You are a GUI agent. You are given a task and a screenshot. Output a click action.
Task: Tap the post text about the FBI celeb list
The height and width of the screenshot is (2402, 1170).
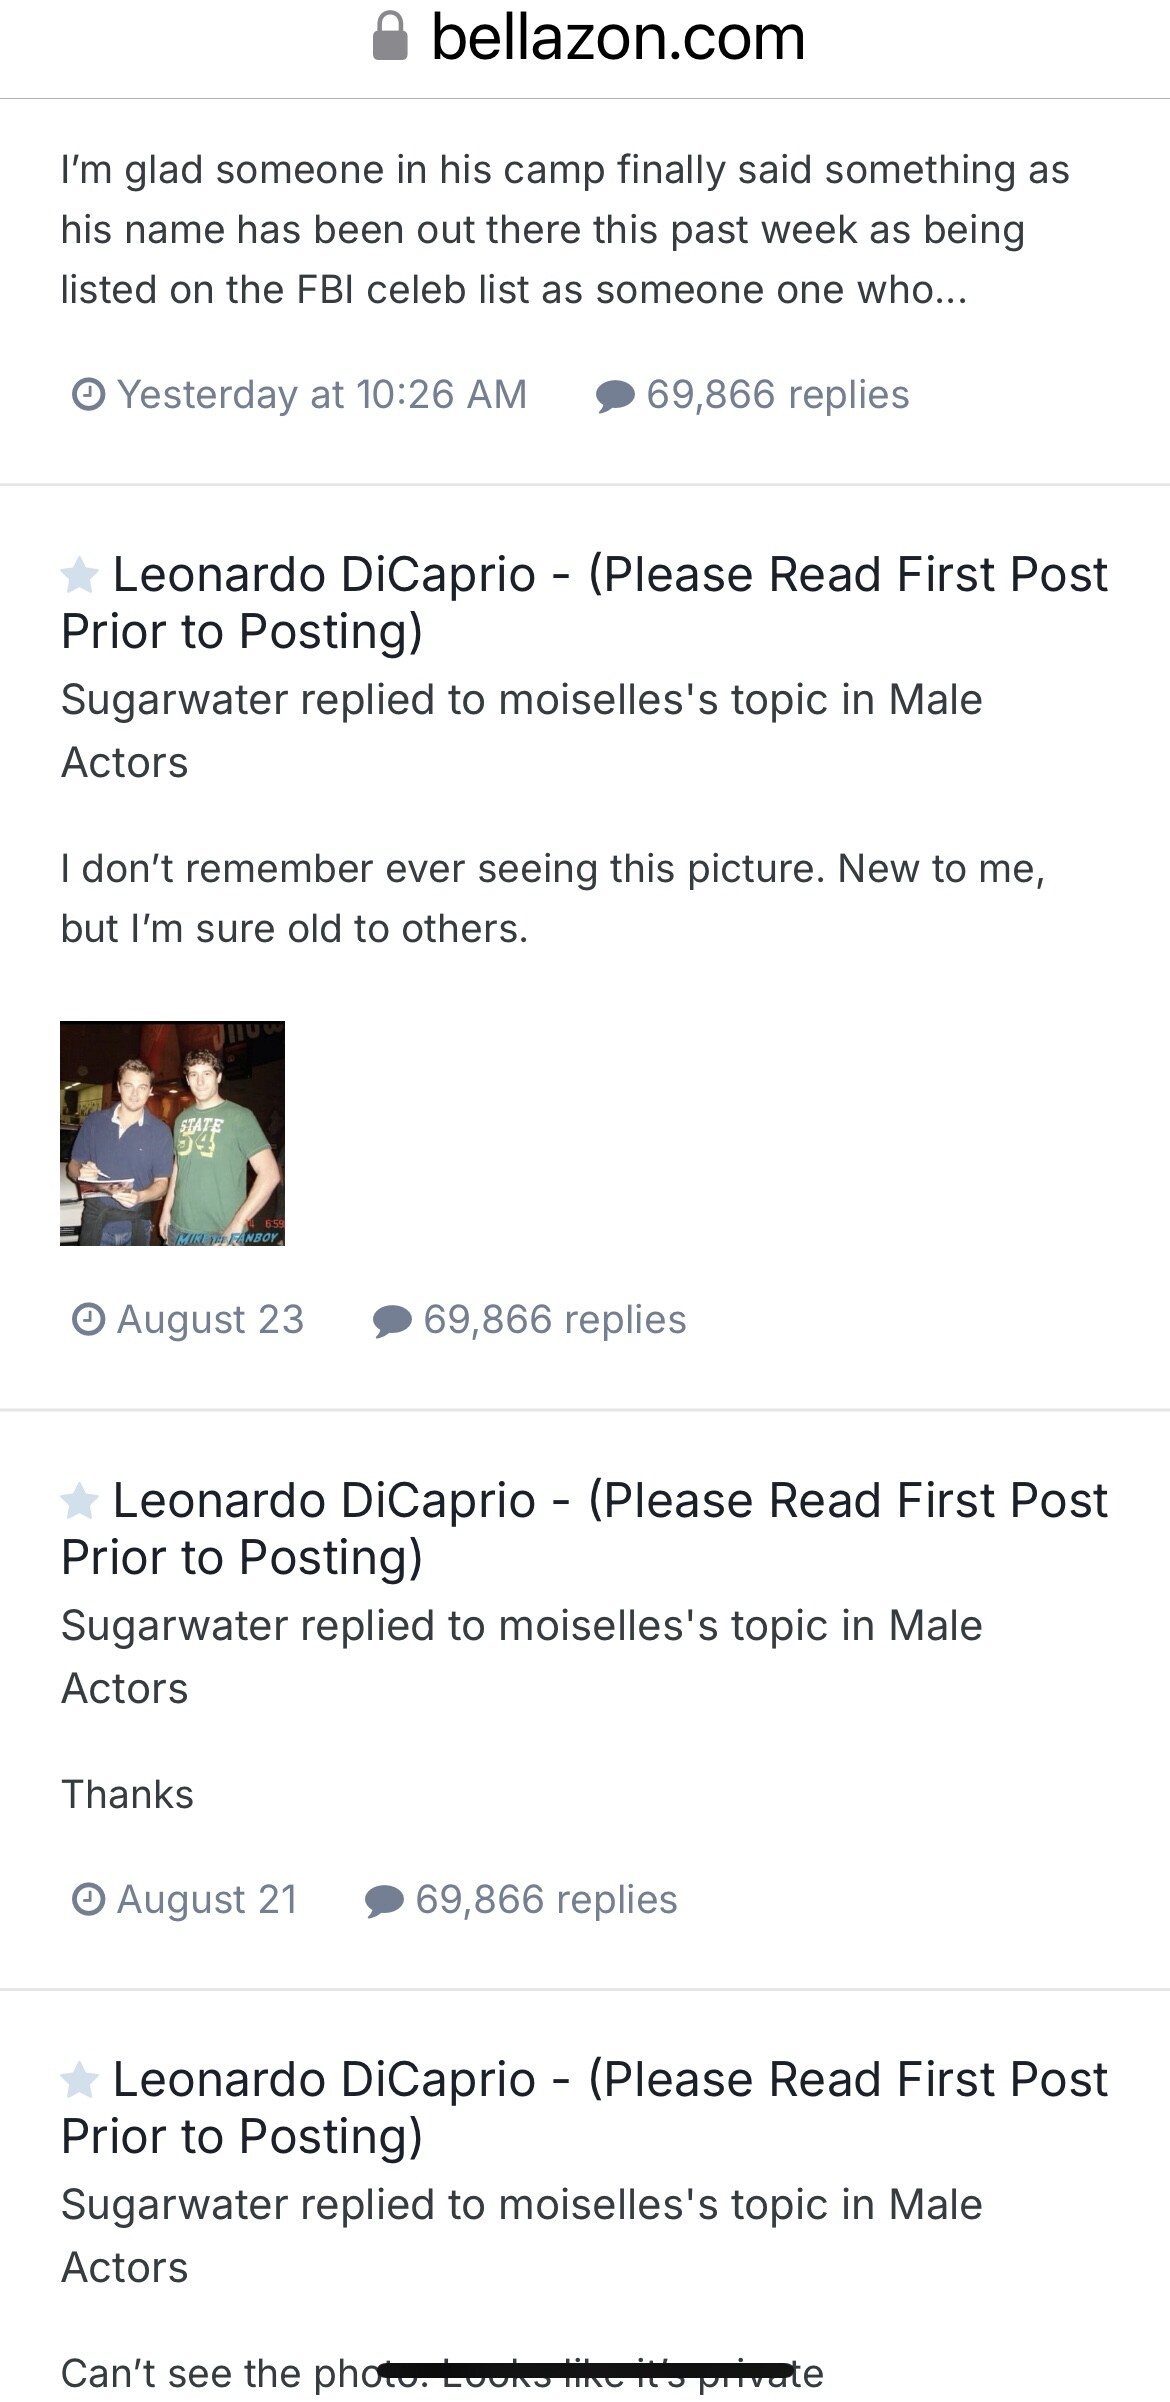click(x=564, y=230)
